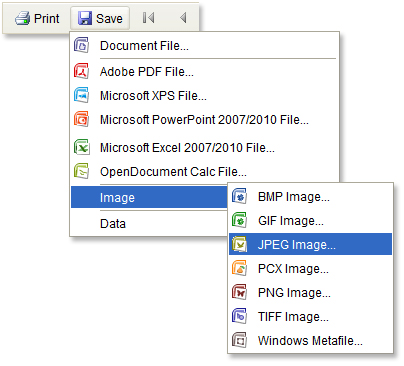Choose Windows Metafile... from Image submenu
Viewport: 404px width, 366px height.
coord(311,341)
